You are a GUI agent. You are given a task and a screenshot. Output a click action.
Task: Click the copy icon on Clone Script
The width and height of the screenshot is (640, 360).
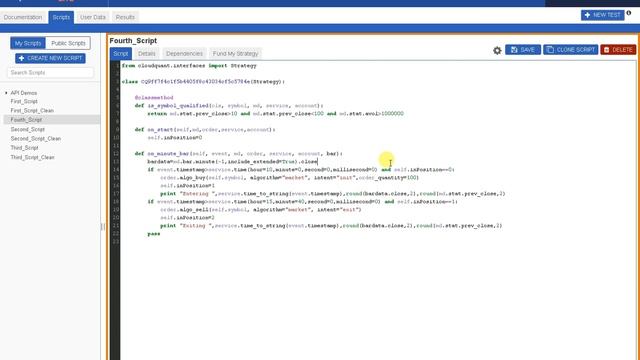(550, 50)
